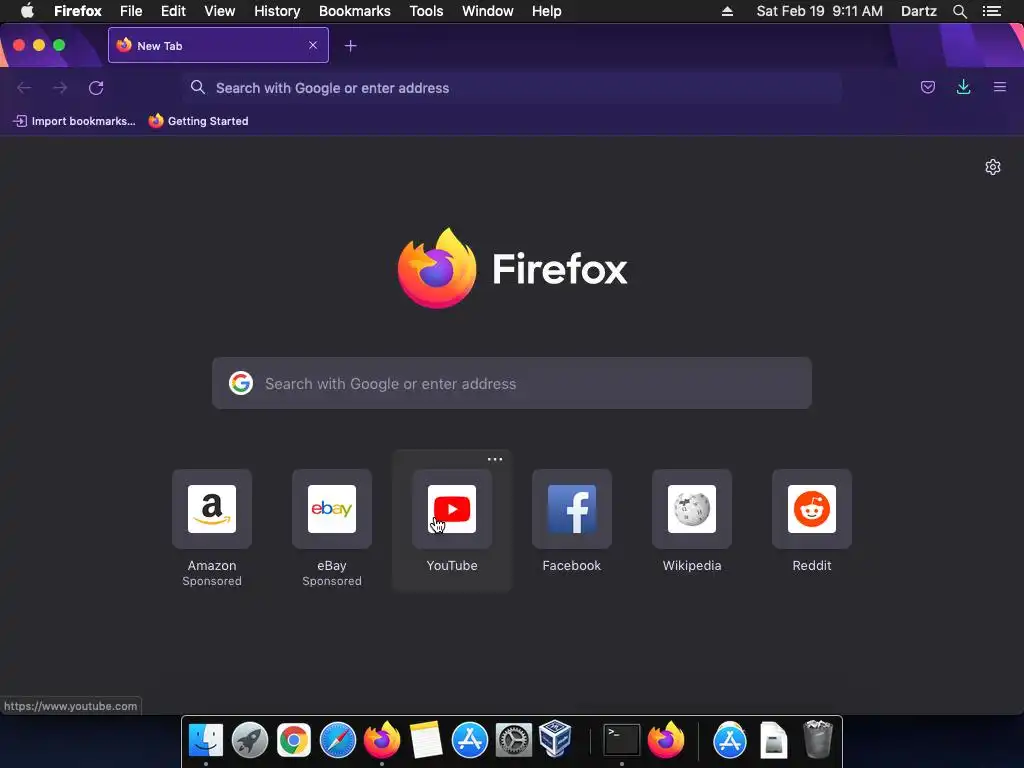Open Google Chrome from the dock
Image resolution: width=1024 pixels, height=768 pixels.
pos(294,740)
